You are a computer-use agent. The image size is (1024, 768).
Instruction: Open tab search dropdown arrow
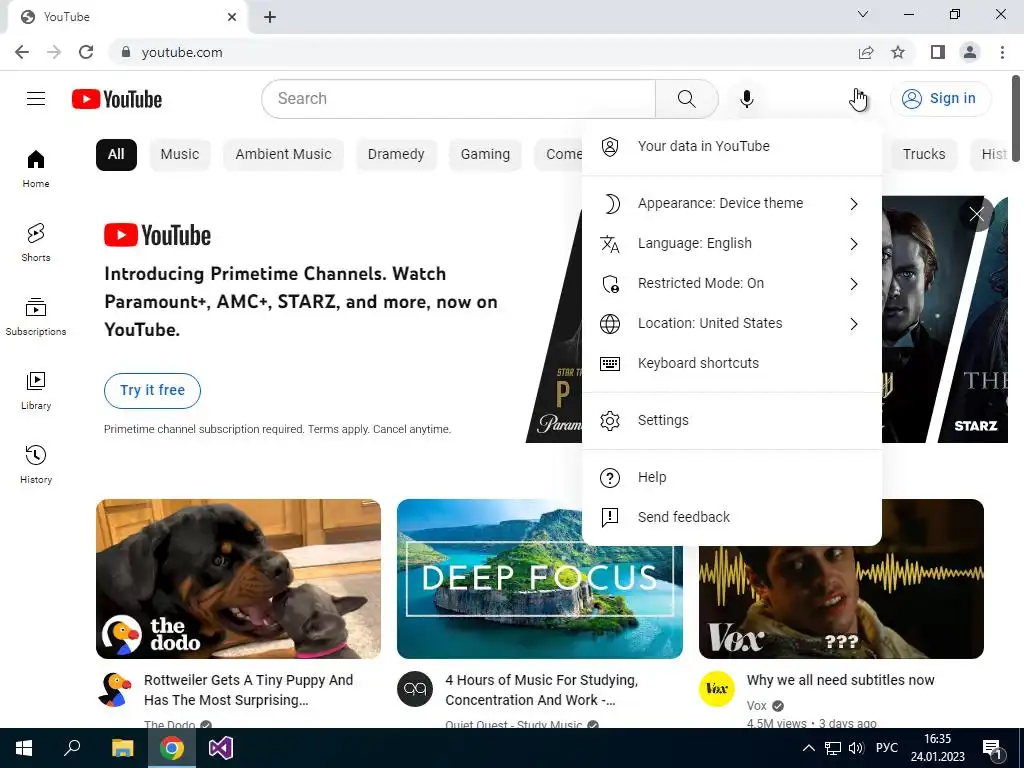[x=863, y=14]
